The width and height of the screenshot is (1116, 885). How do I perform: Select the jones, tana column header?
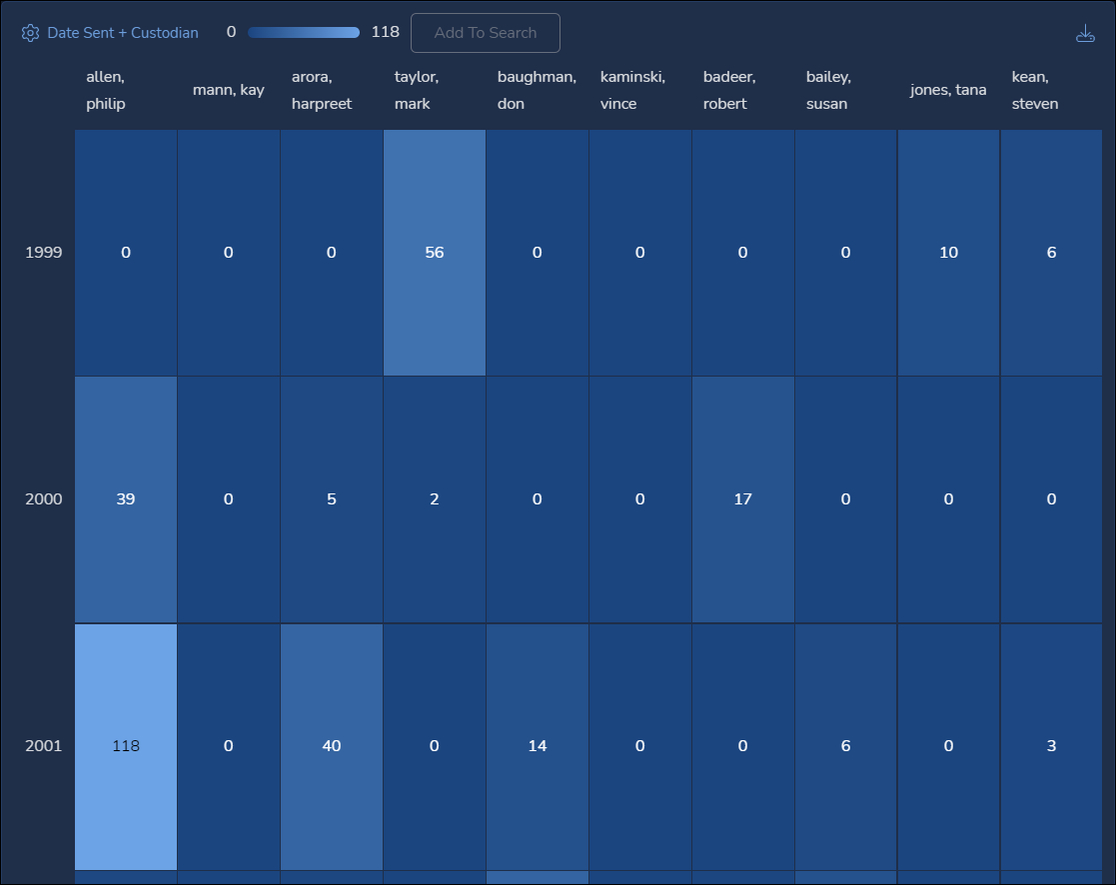click(947, 90)
